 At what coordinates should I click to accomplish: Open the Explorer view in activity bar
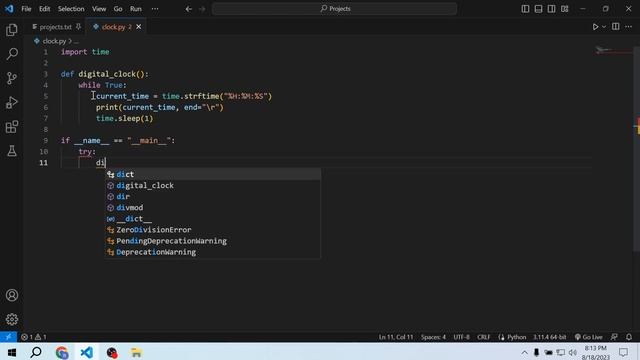[x=12, y=30]
